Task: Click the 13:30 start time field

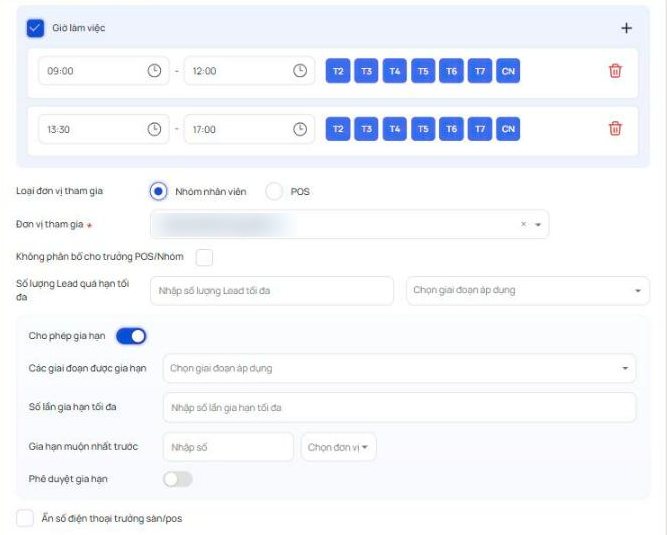Action: click(104, 129)
